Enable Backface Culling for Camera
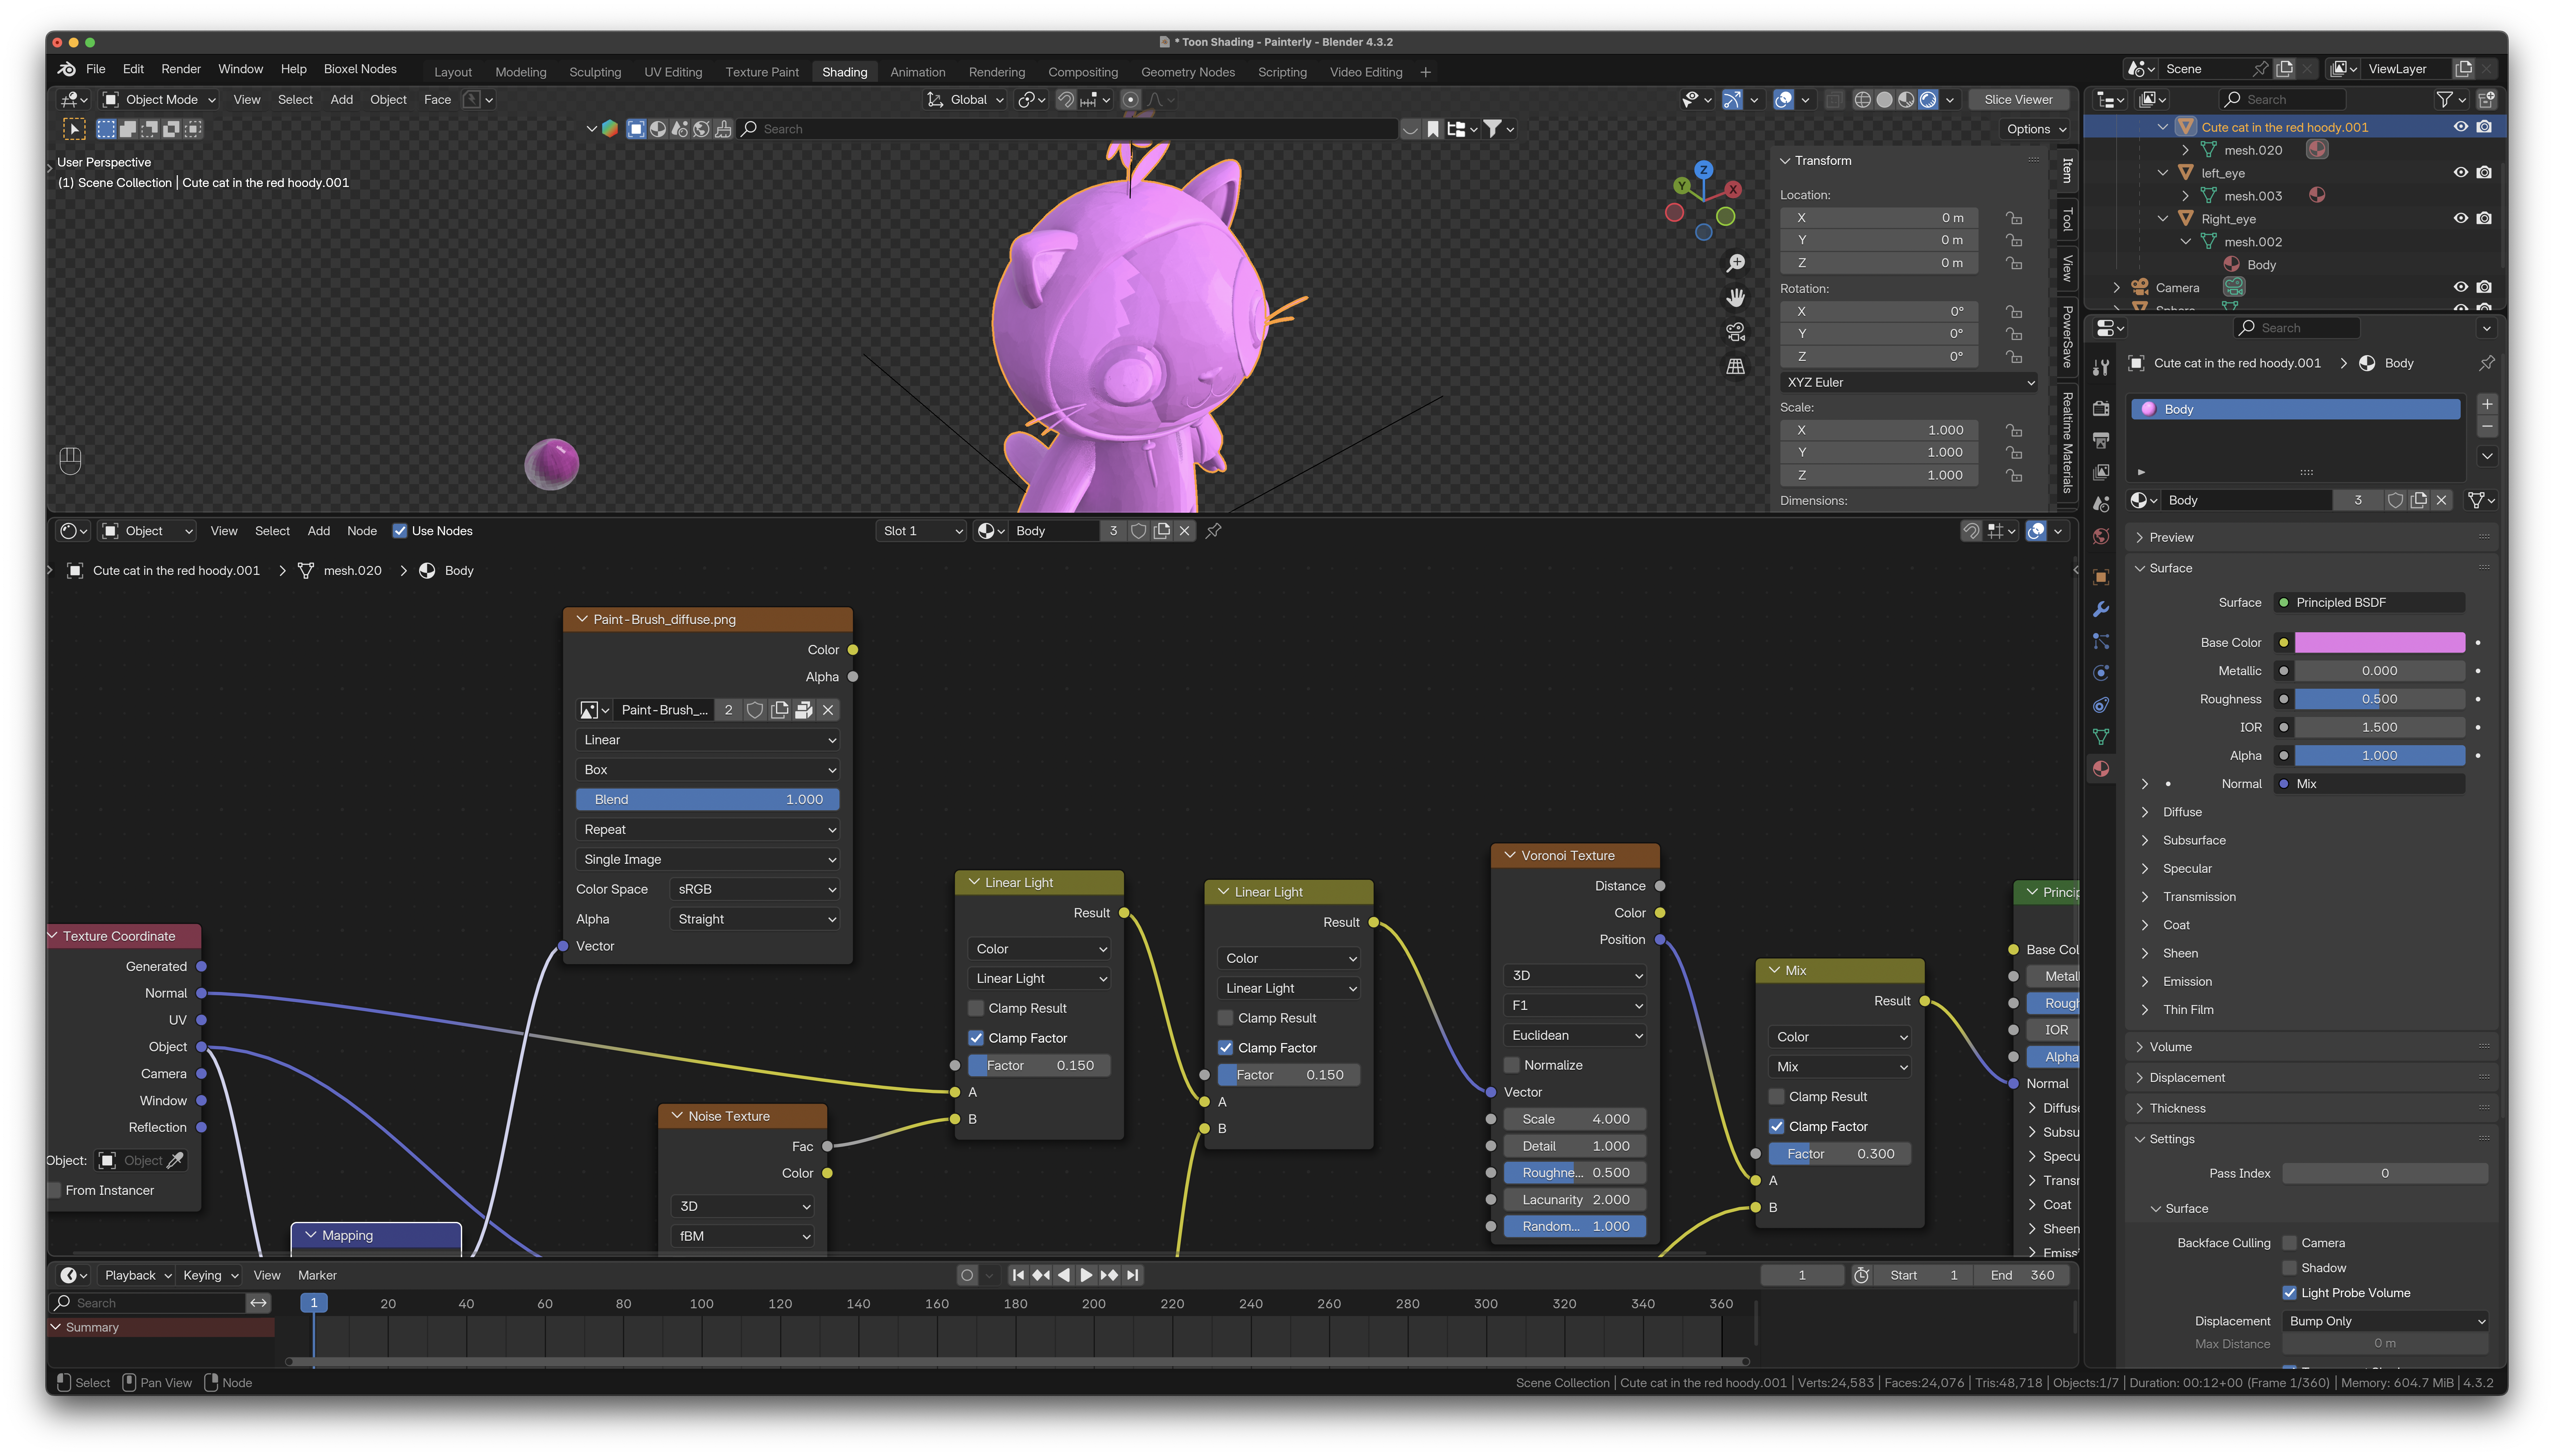The image size is (2554, 1456). 2290,1243
